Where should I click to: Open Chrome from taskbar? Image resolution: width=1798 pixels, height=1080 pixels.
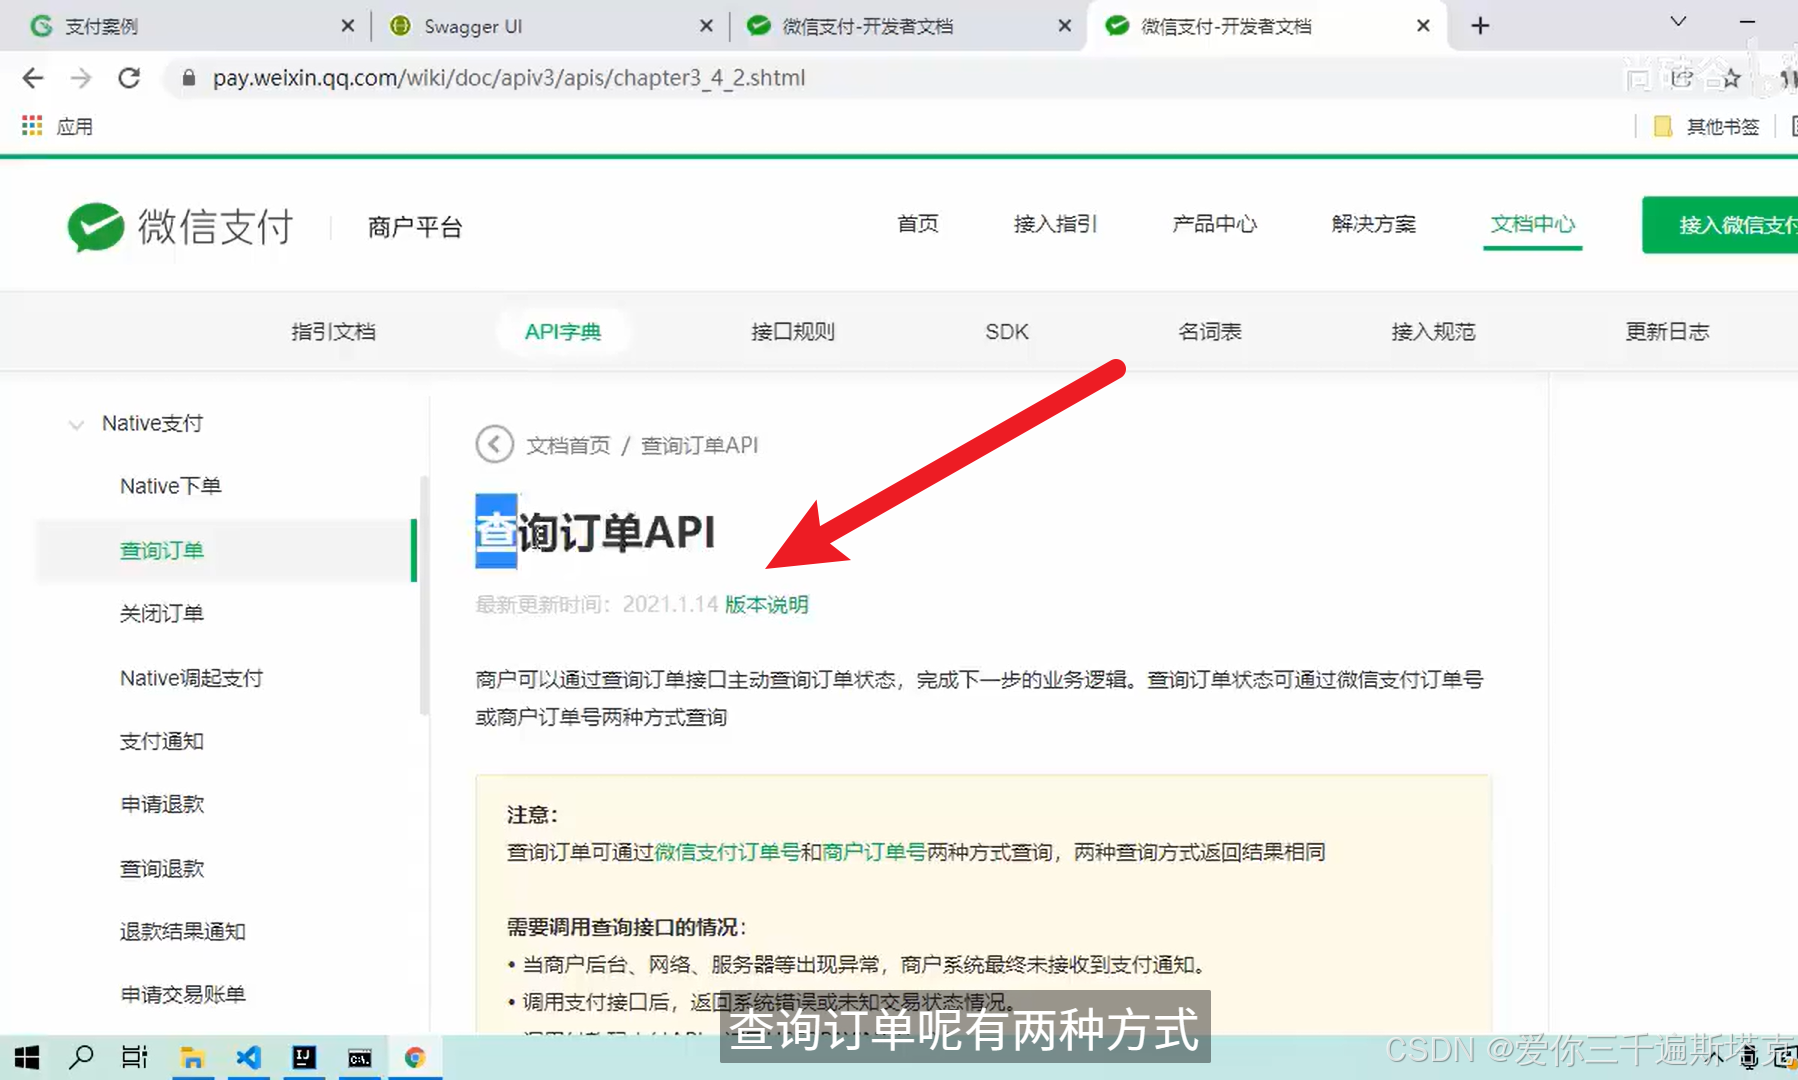[415, 1057]
